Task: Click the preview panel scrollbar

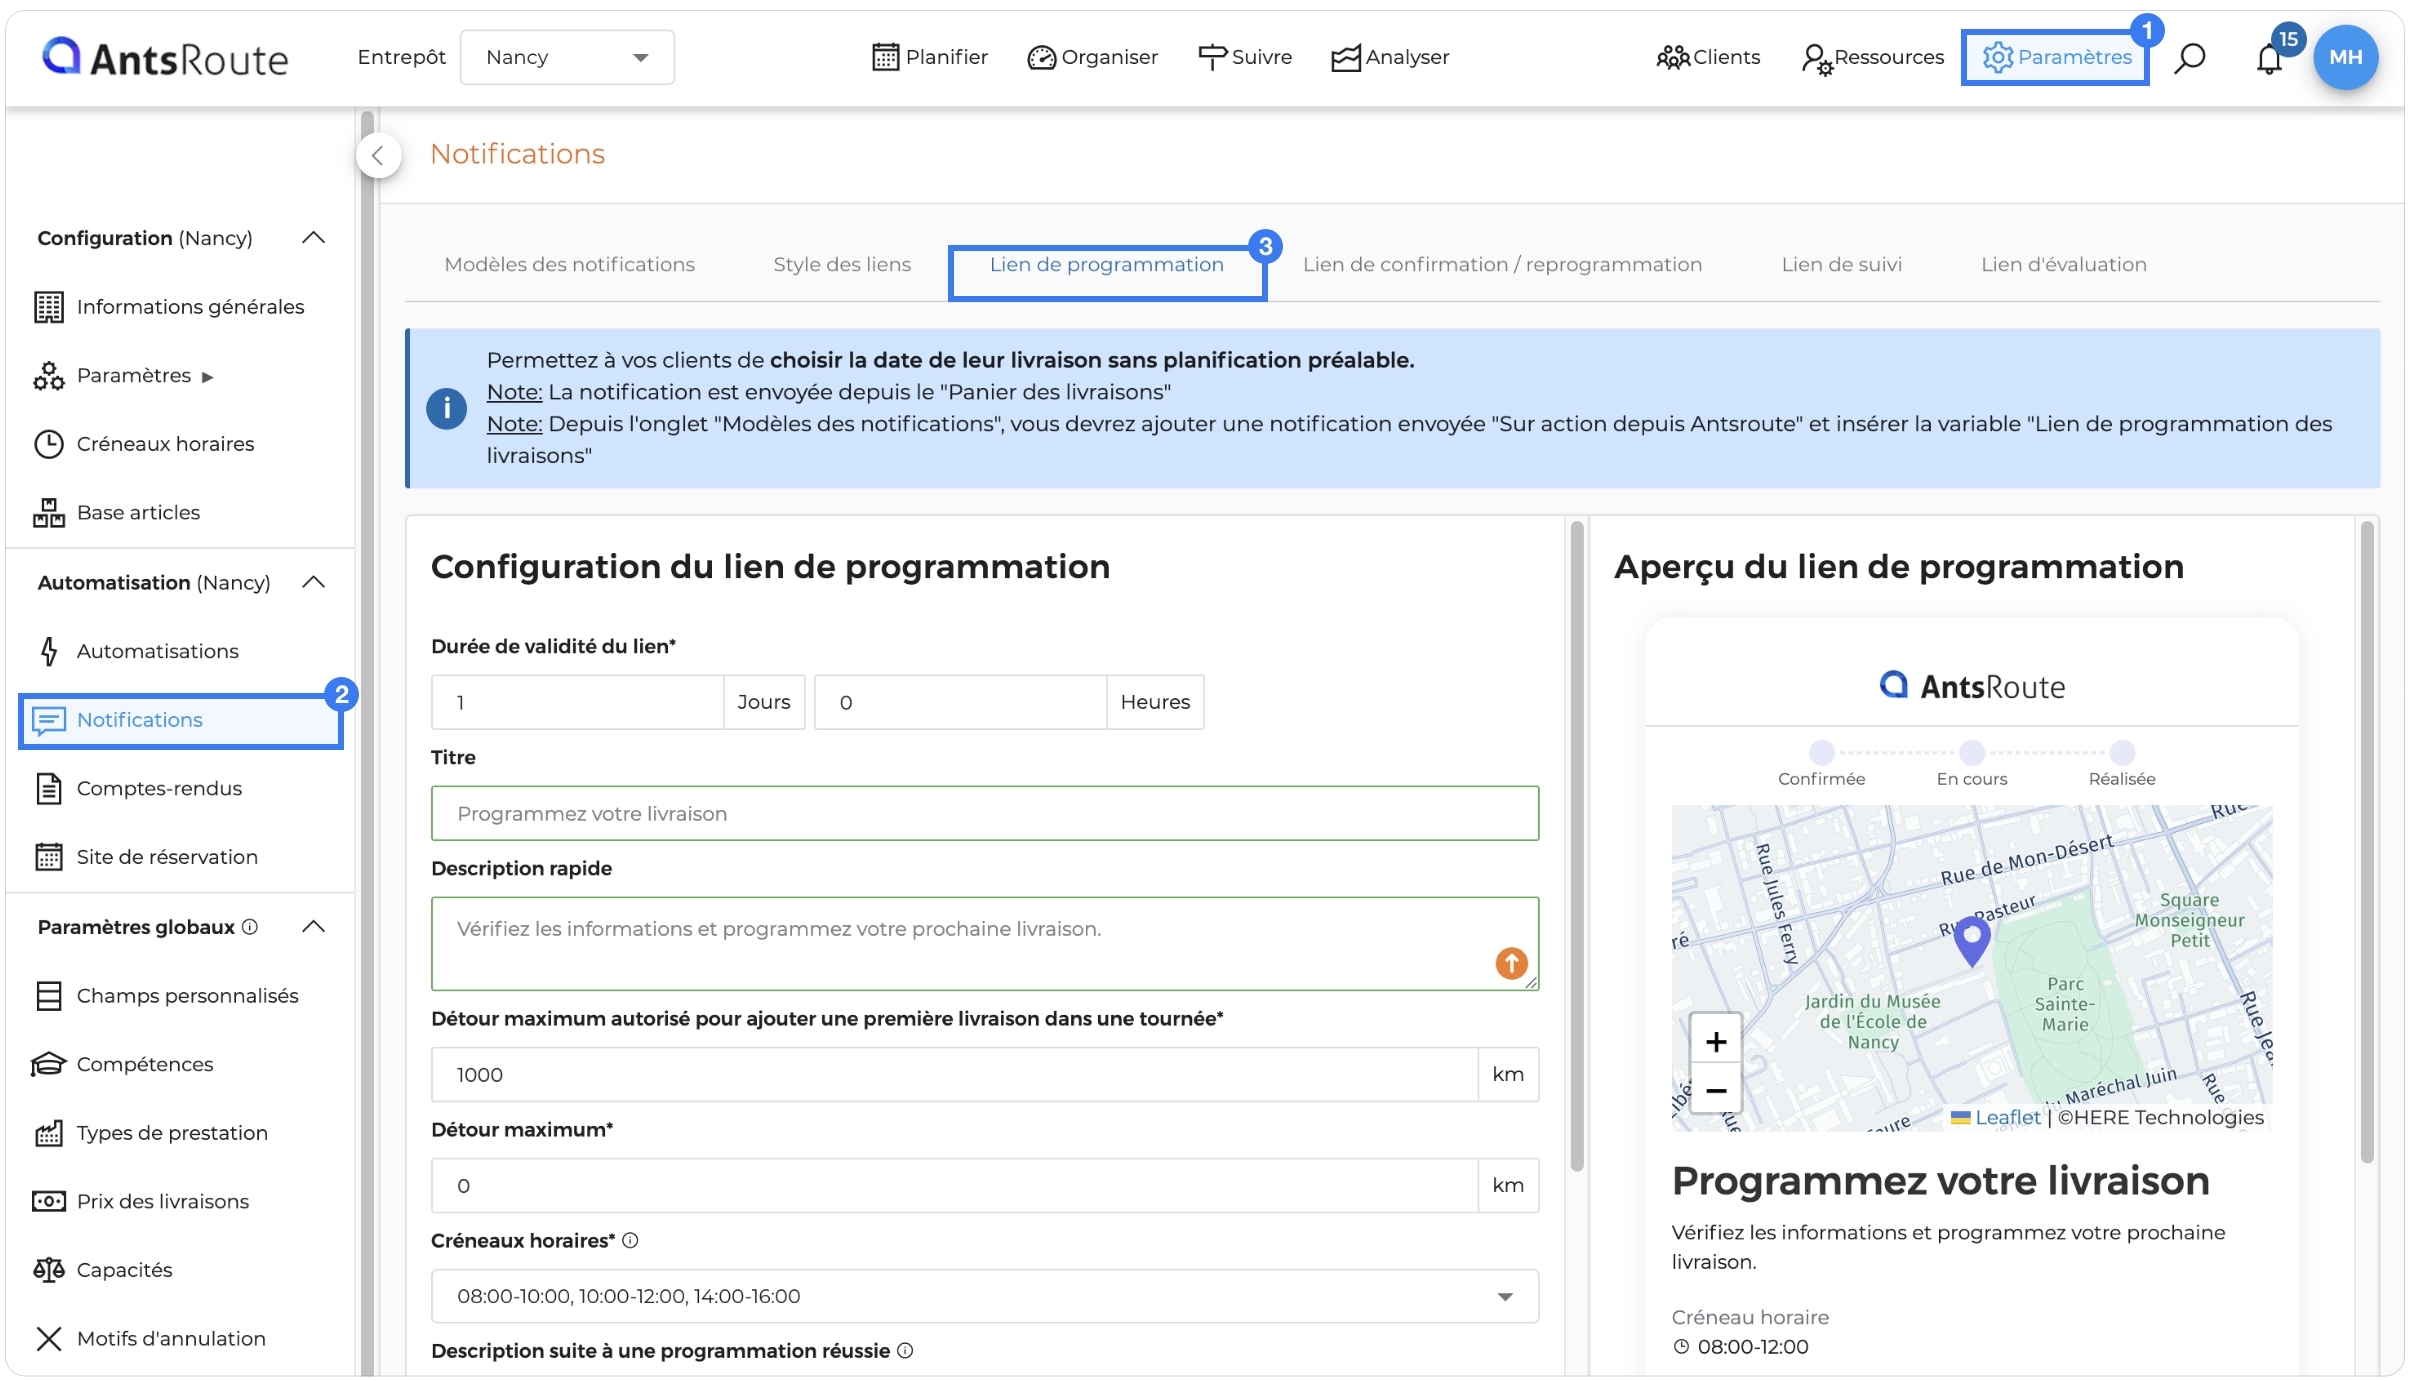Action: click(2366, 842)
